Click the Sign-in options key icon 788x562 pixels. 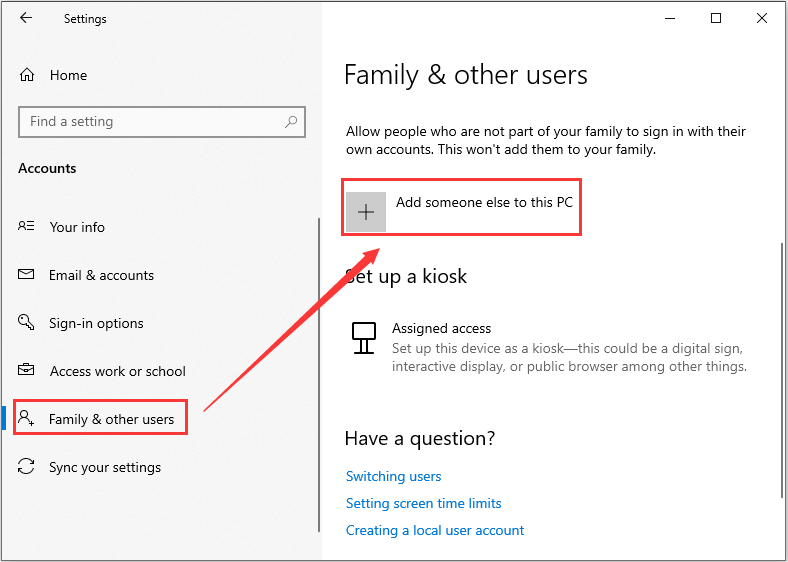(27, 323)
